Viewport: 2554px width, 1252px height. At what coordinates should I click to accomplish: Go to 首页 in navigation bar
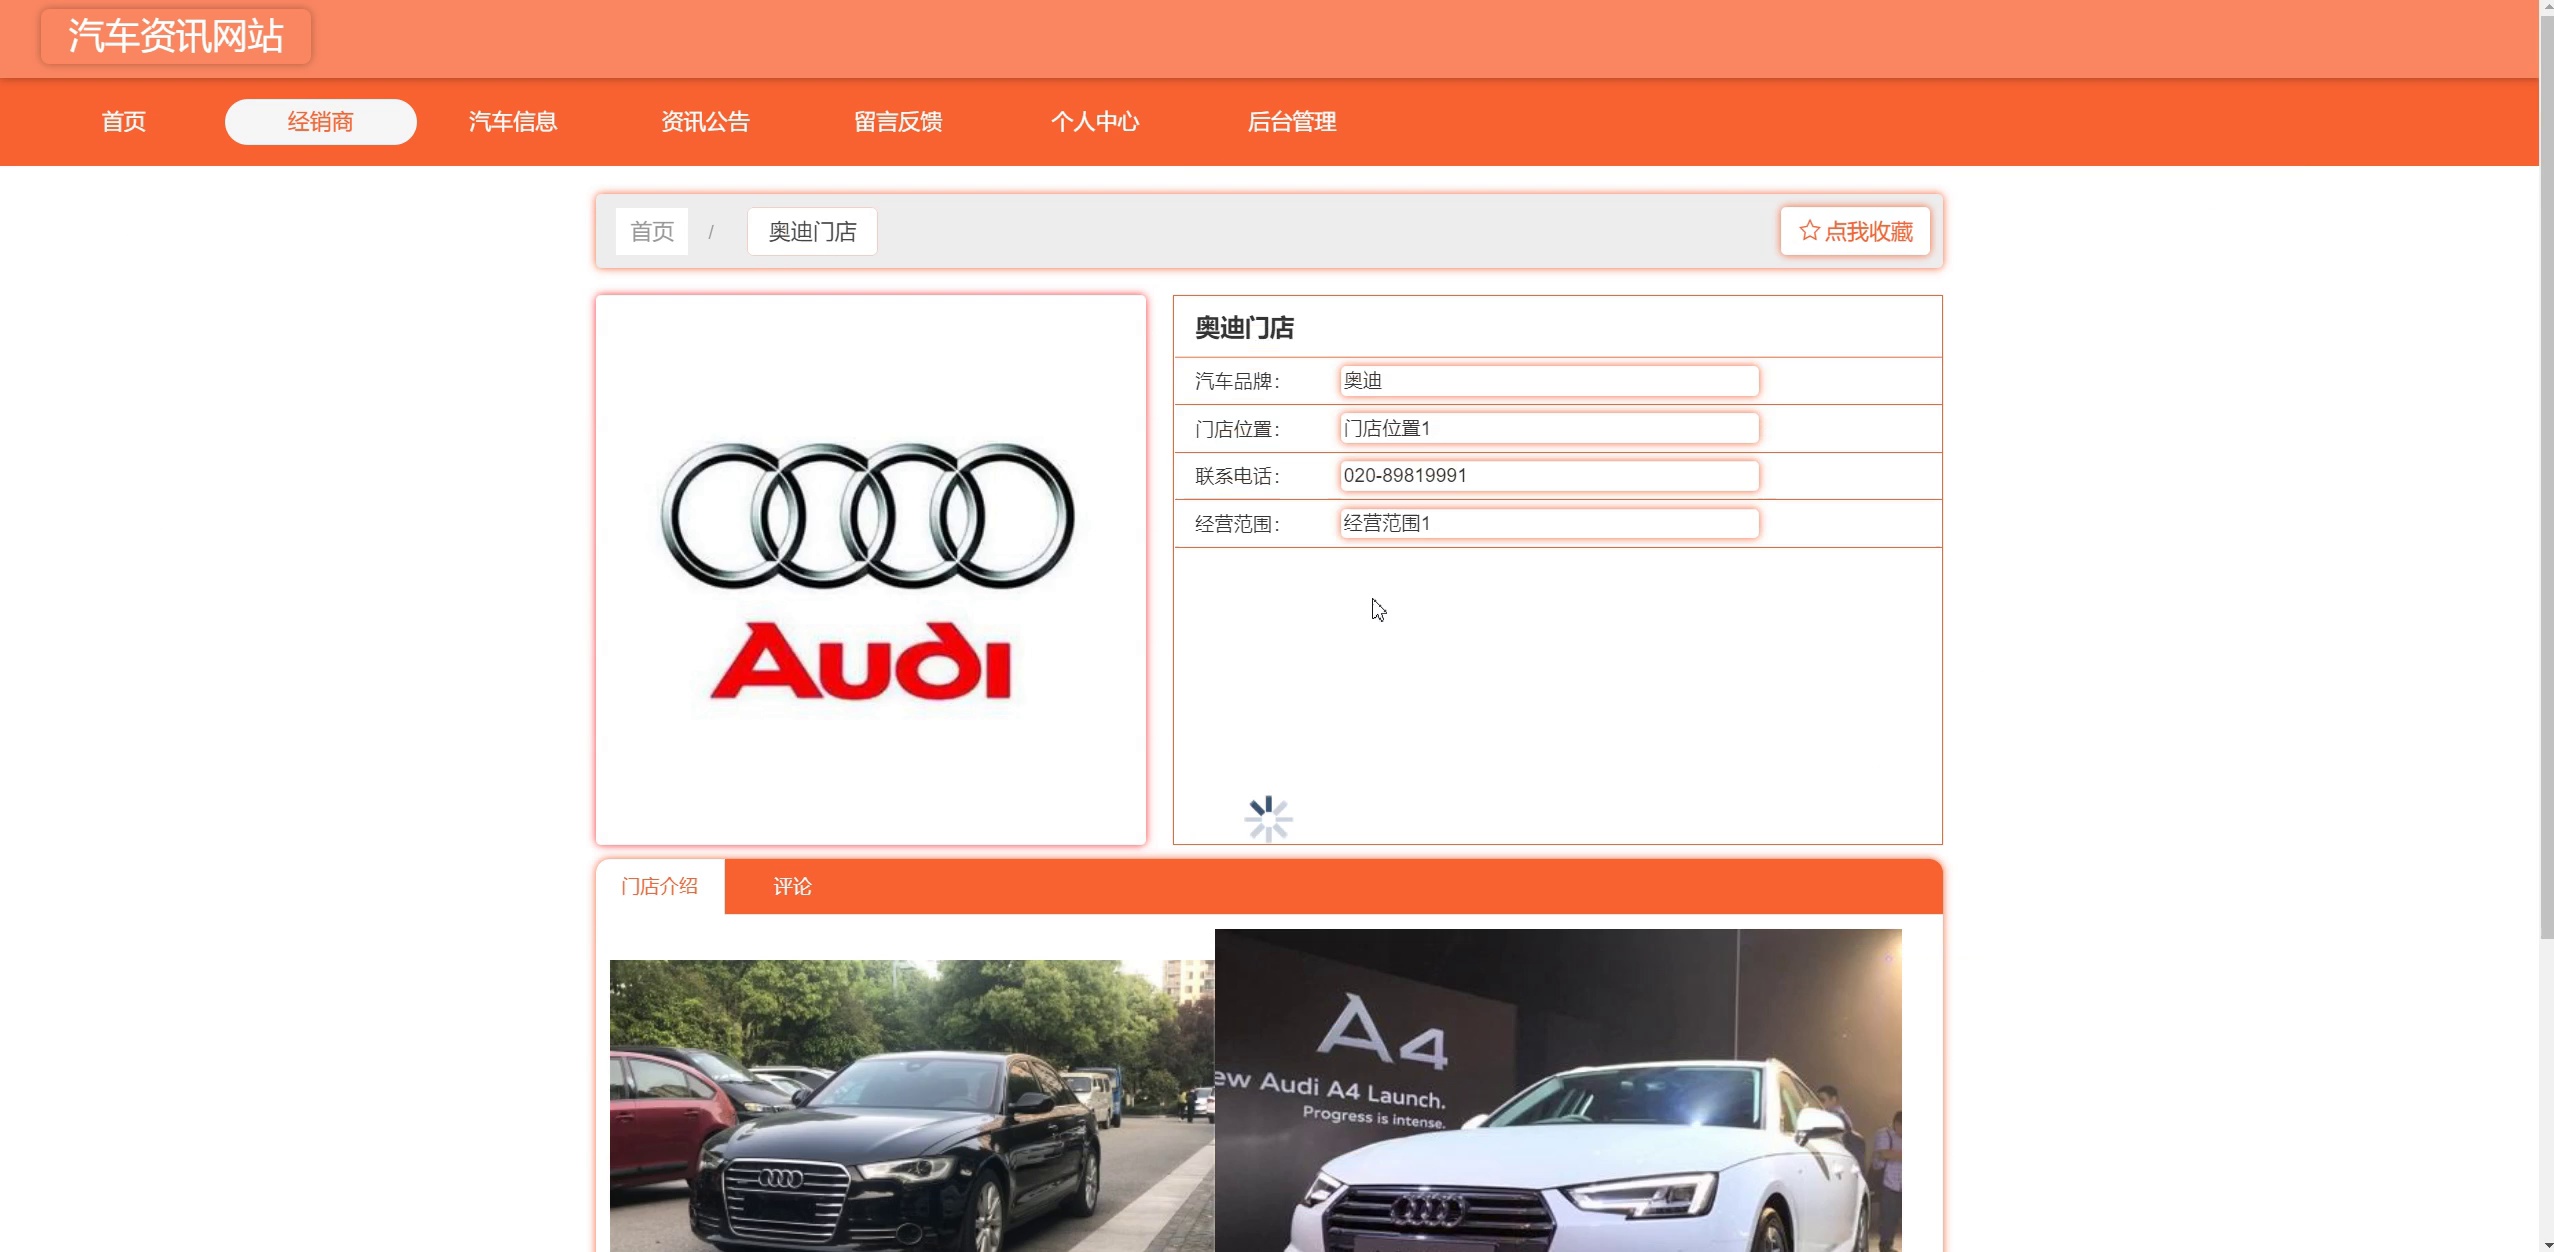pyautogui.click(x=124, y=122)
